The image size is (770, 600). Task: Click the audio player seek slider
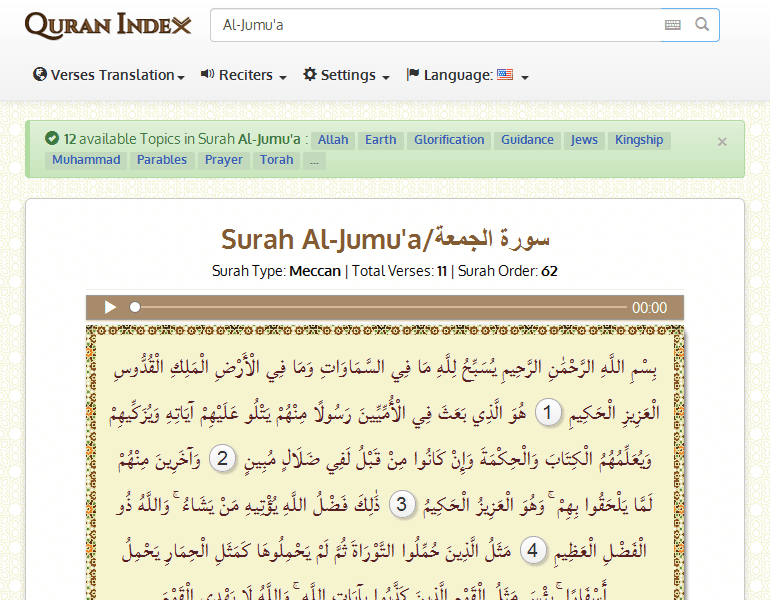click(380, 308)
